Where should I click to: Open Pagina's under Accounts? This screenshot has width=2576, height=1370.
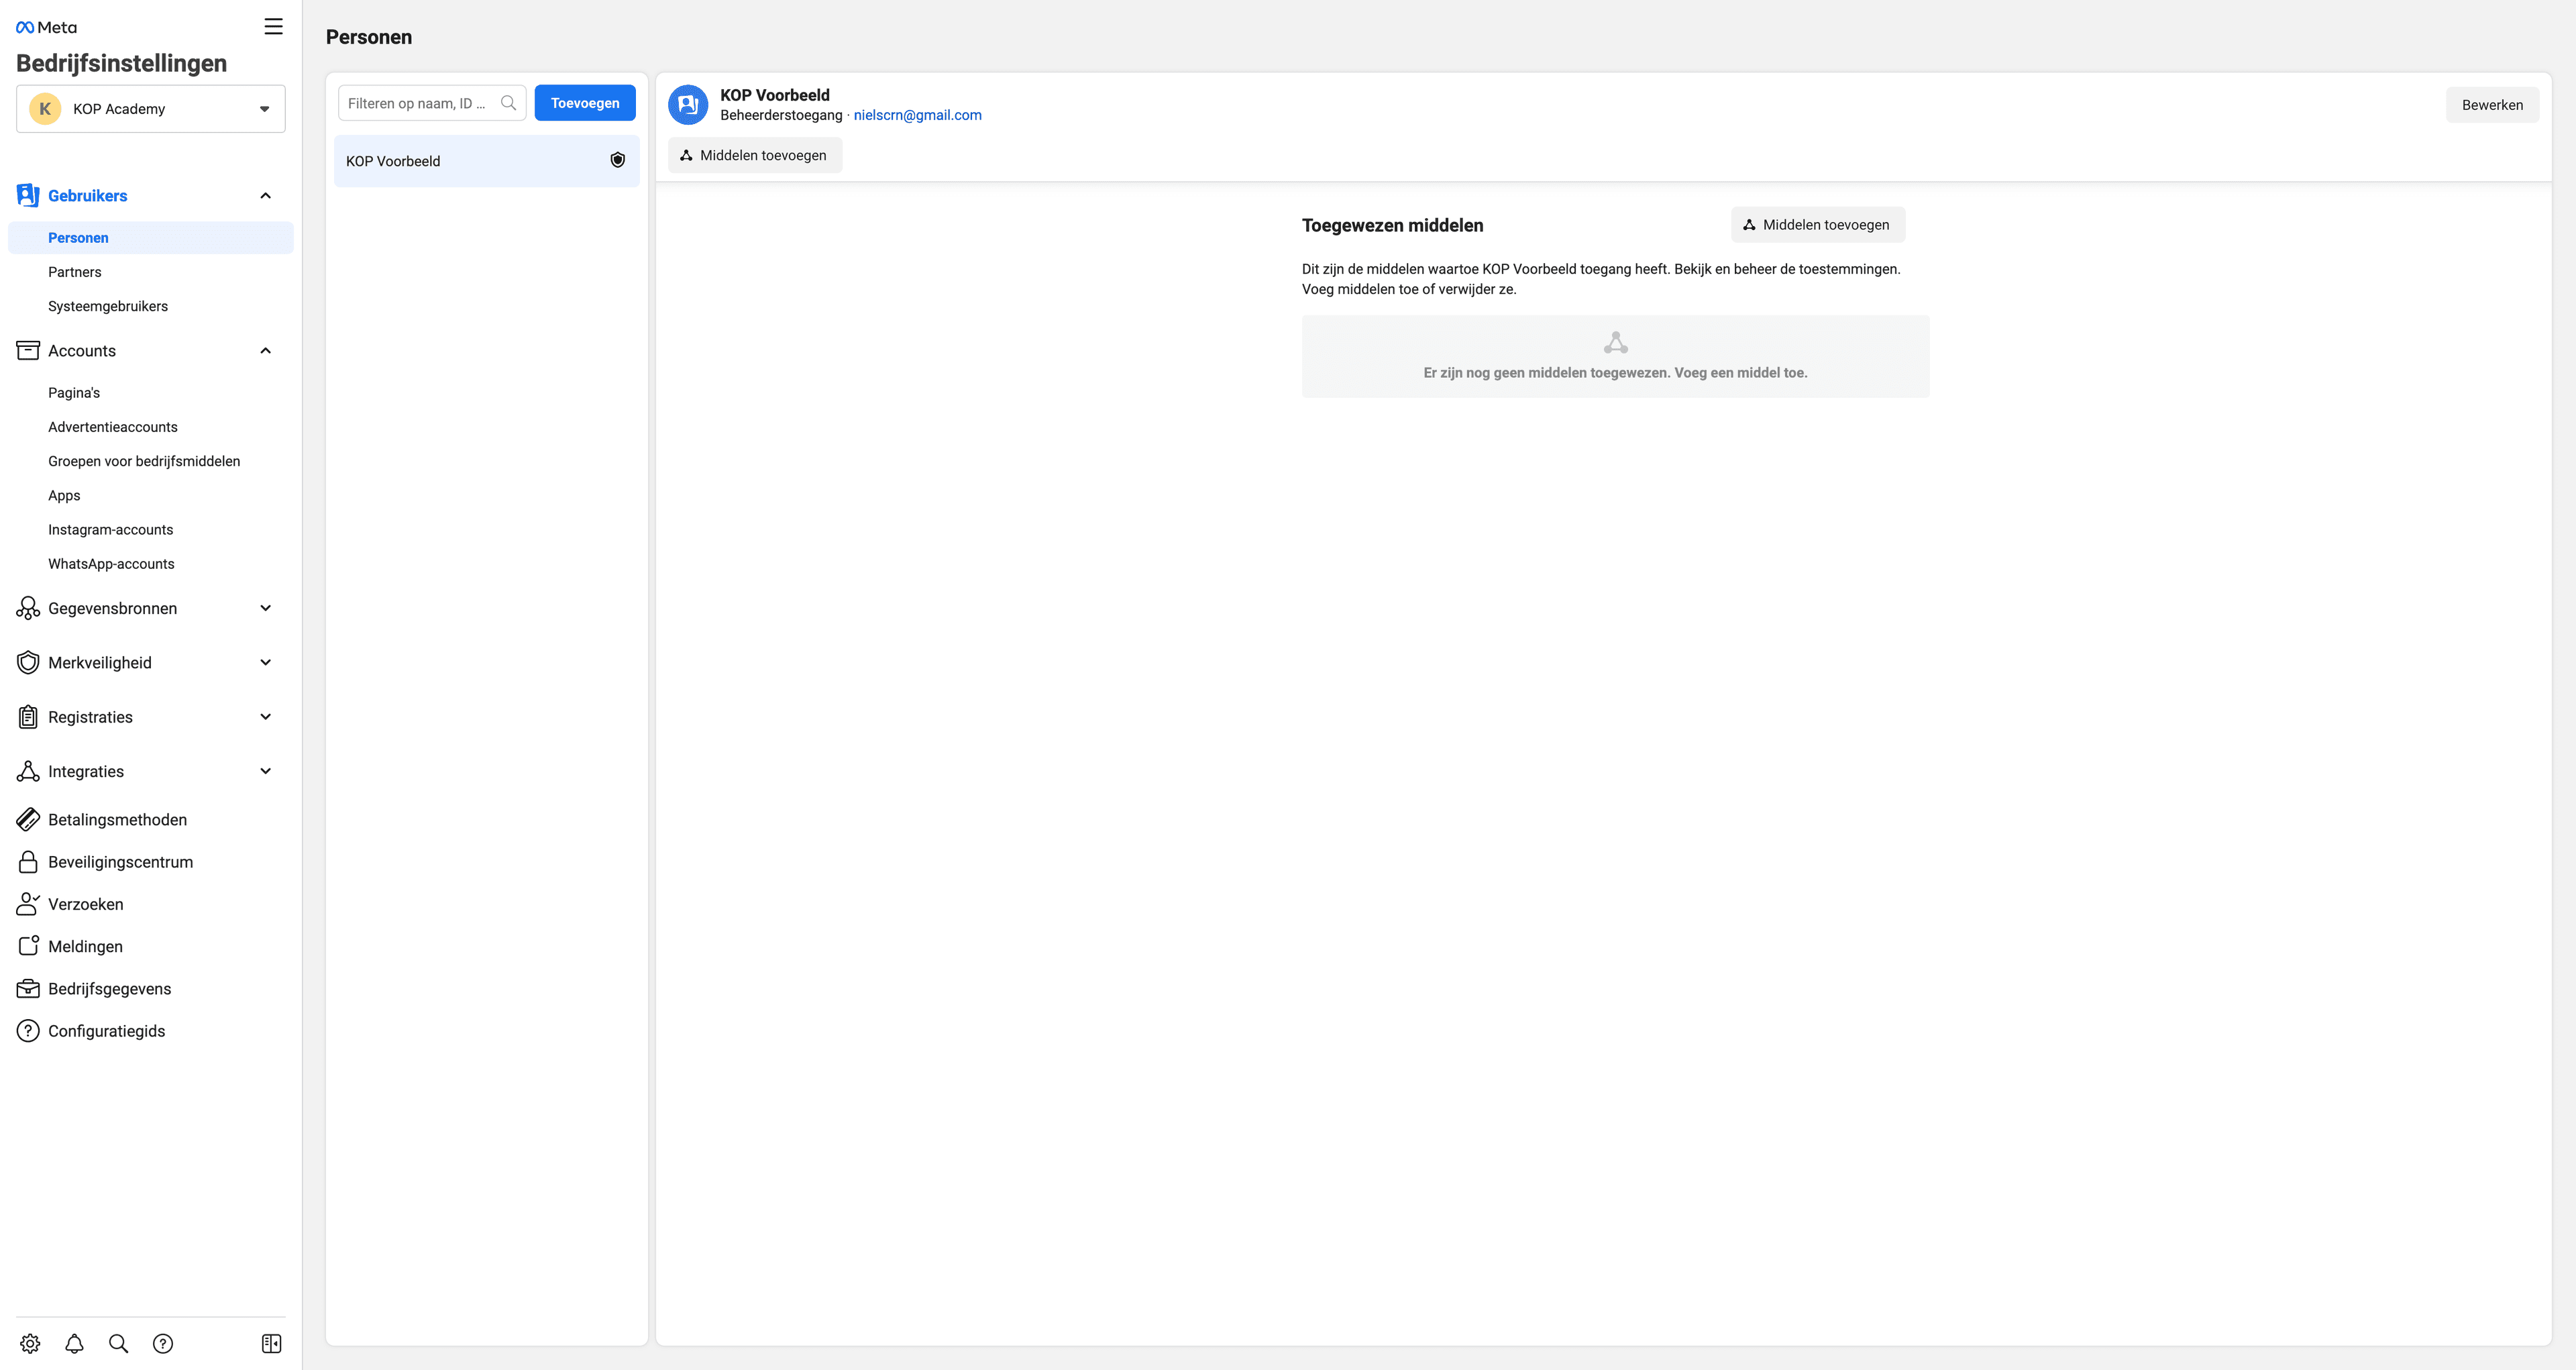[x=74, y=393]
